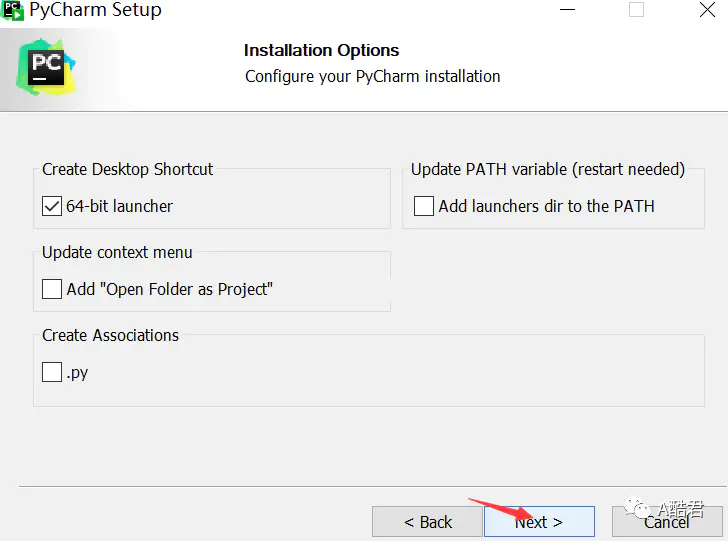Image resolution: width=728 pixels, height=541 pixels.
Task: Click the "PyCharm Setup" window title text
Action: point(95,11)
